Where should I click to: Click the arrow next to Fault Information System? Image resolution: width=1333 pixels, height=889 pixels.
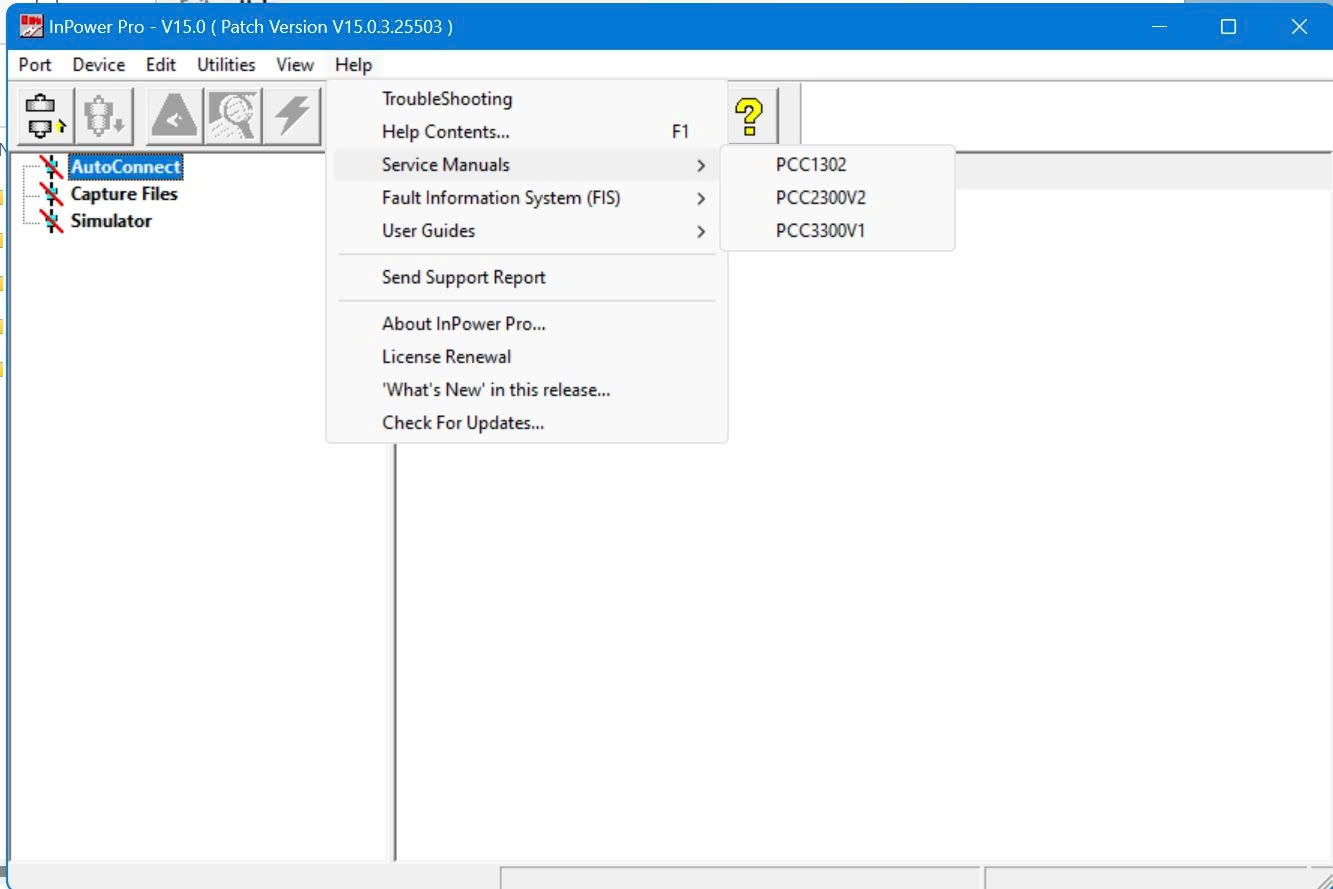[x=701, y=199]
